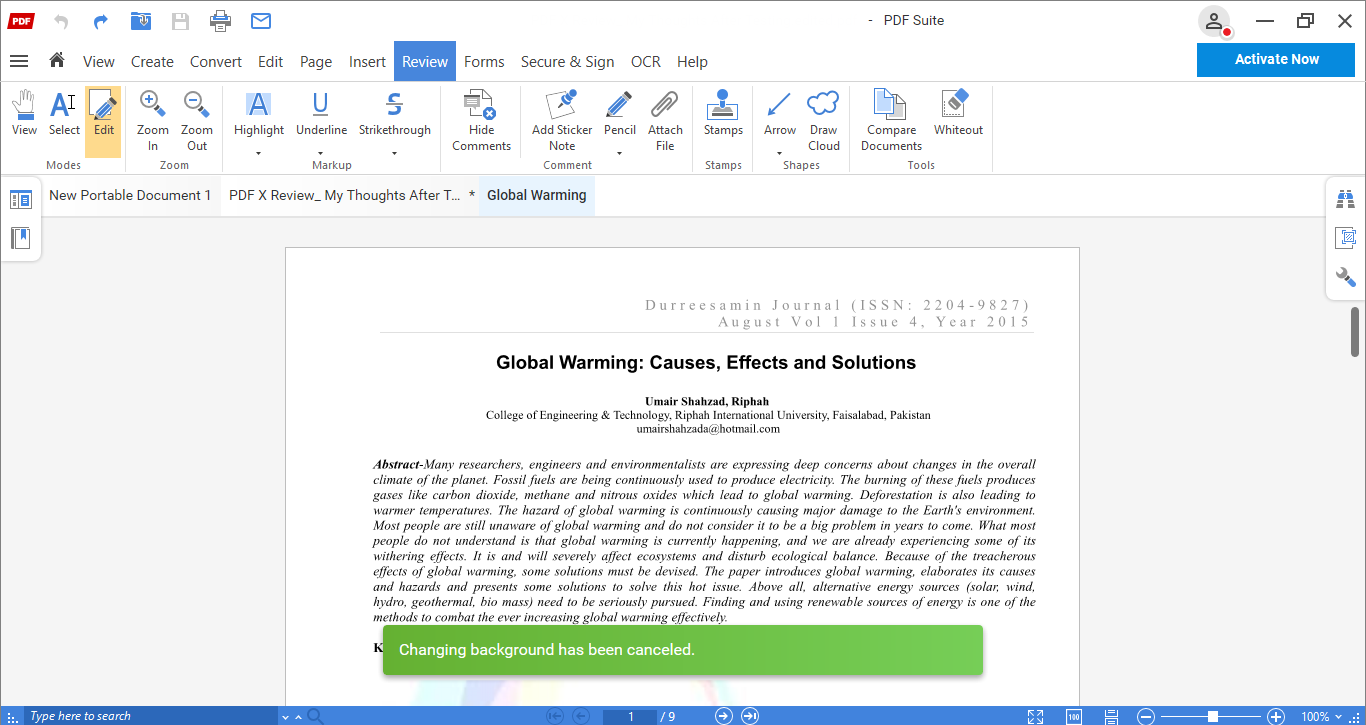Open the page thumbnails panel
This screenshot has width=1366, height=725.
coord(21,198)
